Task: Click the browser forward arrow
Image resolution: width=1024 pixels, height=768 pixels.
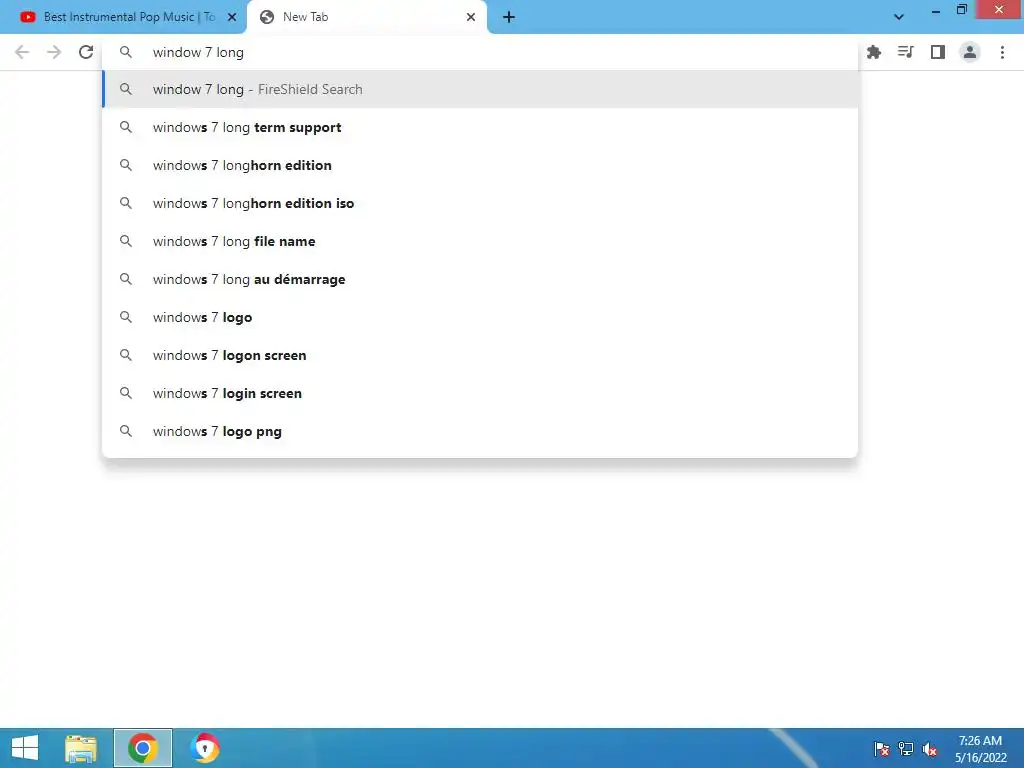Action: [x=54, y=52]
